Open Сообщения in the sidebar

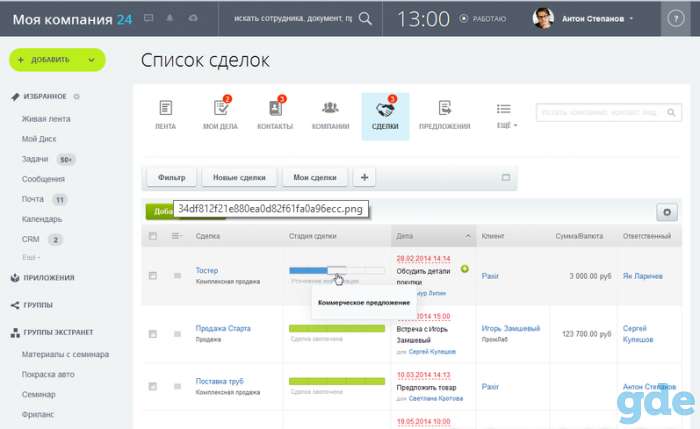tap(43, 179)
